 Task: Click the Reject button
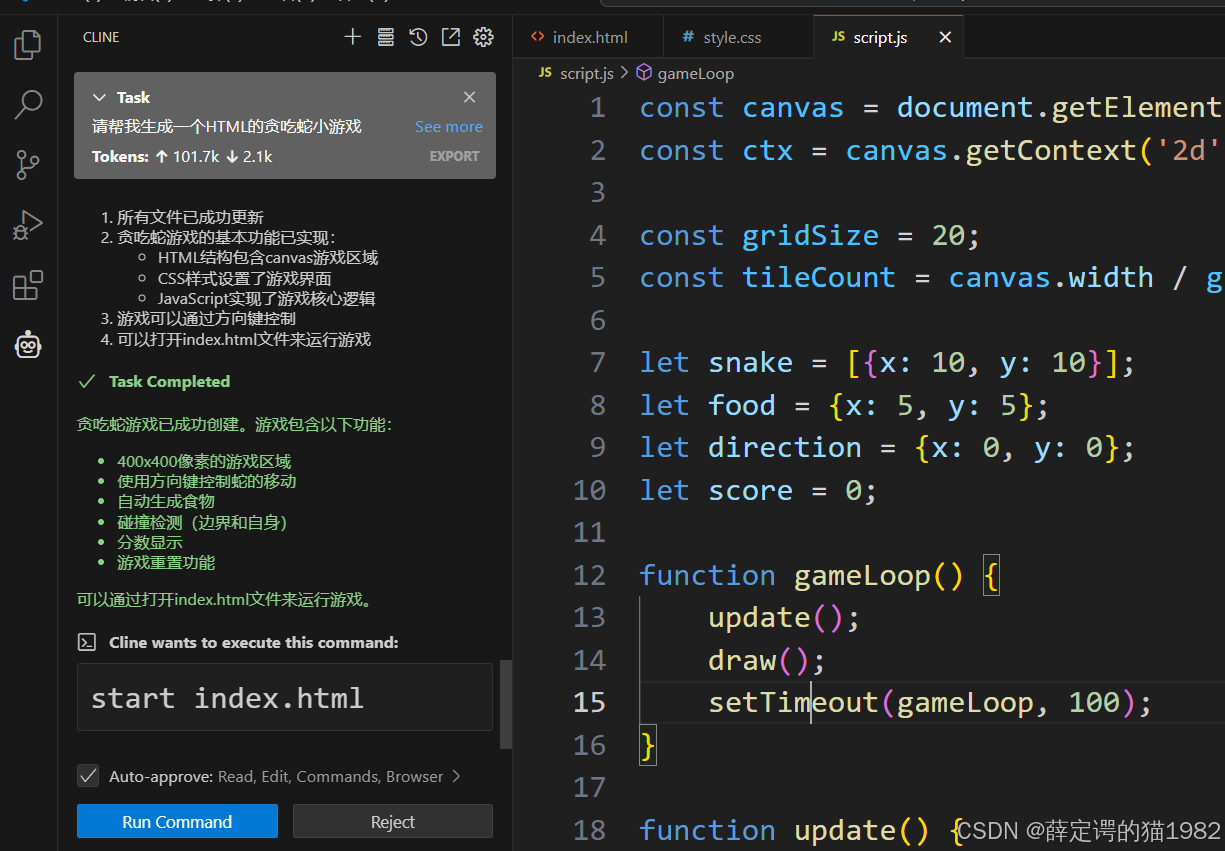click(393, 821)
